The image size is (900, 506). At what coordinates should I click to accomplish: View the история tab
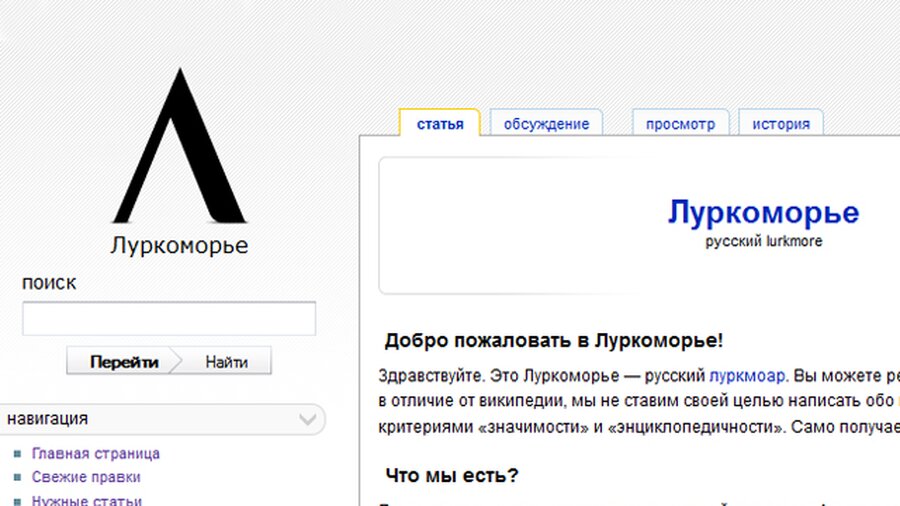781,124
